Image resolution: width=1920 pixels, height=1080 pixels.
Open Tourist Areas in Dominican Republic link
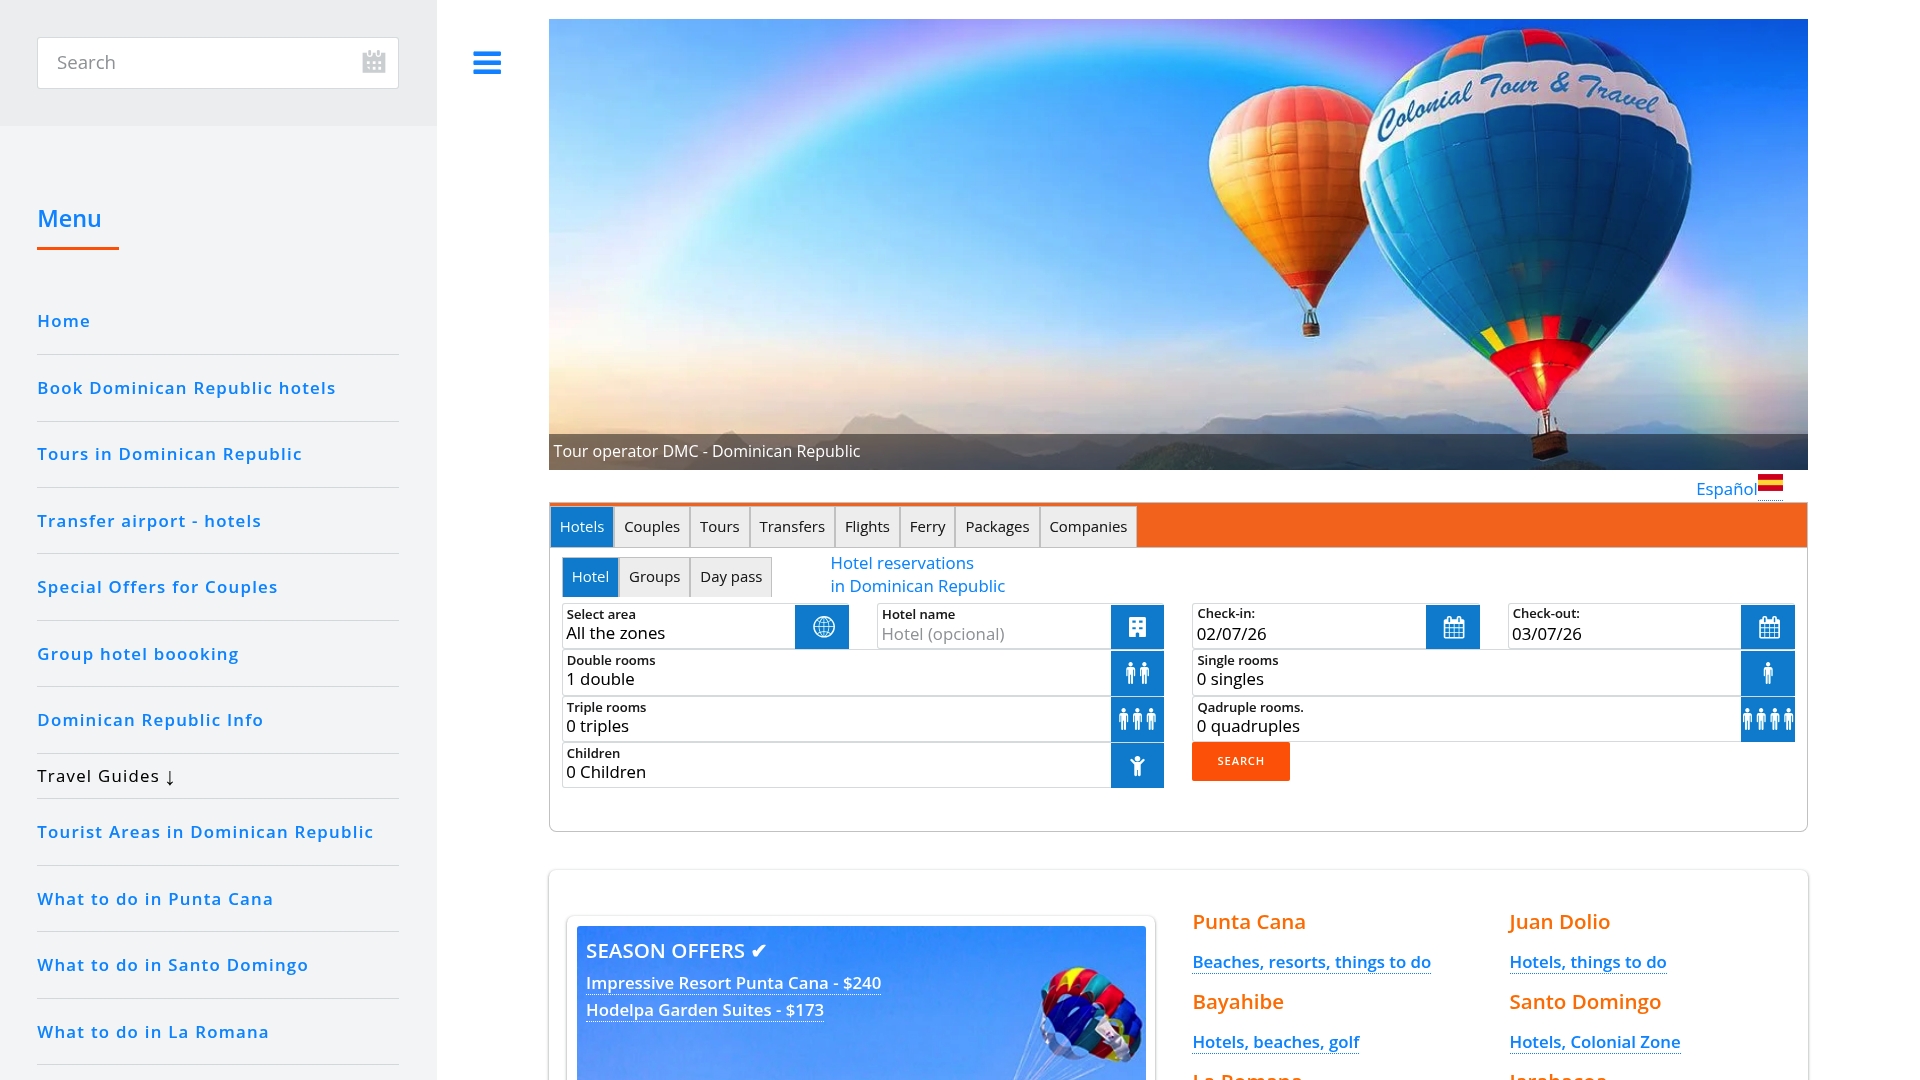205,832
